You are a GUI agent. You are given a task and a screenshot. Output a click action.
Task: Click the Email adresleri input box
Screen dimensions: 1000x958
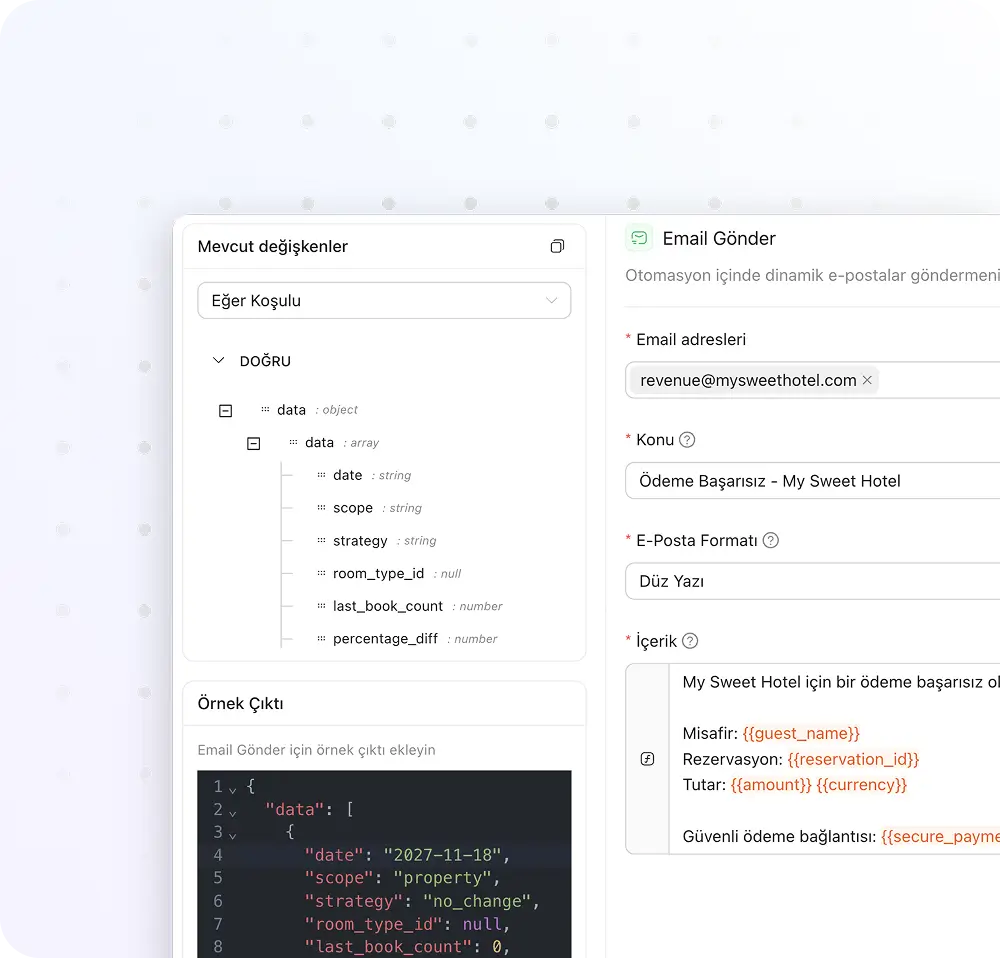coord(812,380)
